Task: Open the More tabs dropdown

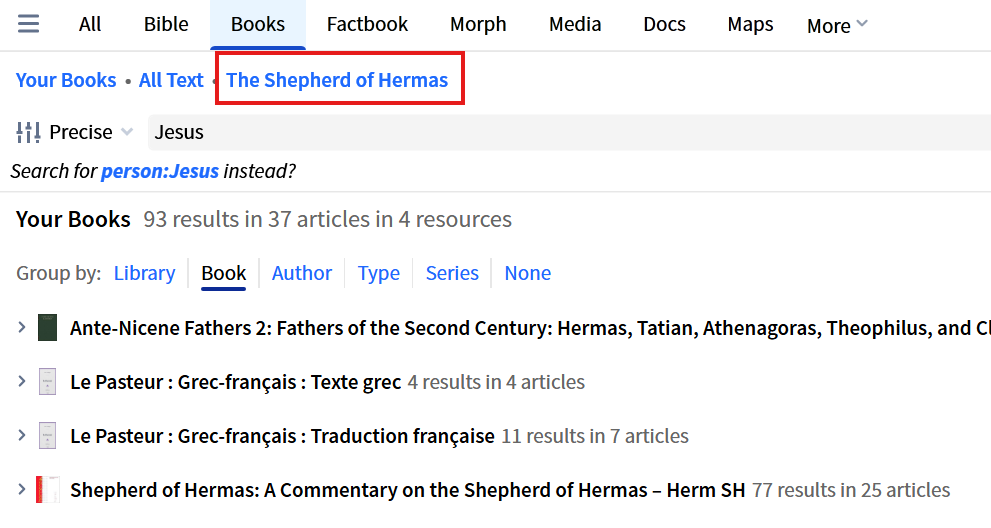Action: coord(837,26)
